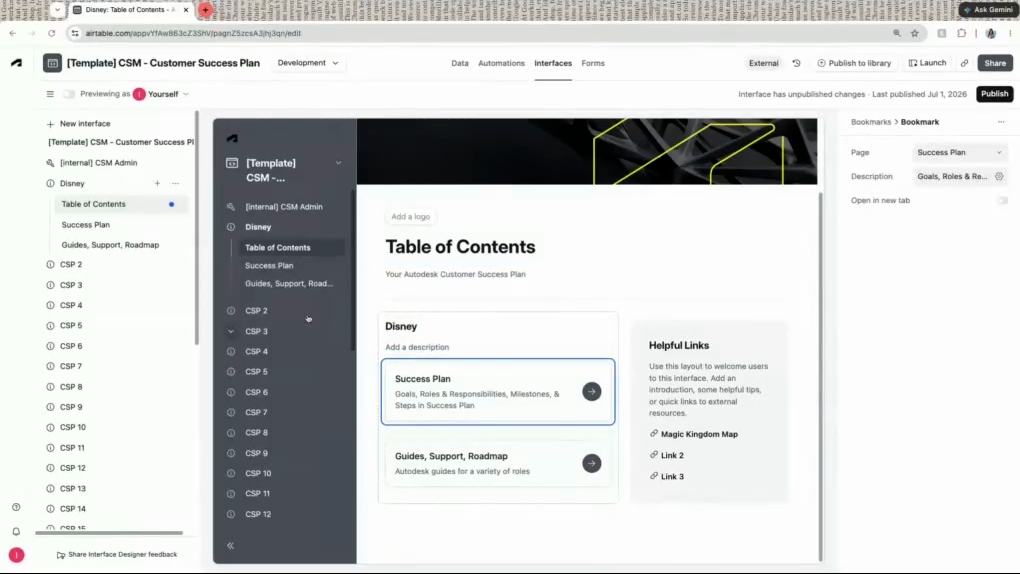
Task: Select CSP 7 in the interface list
Action: [71, 366]
